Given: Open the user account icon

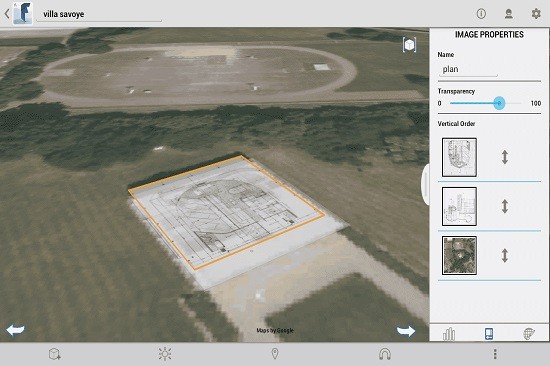Looking at the screenshot, I should coord(509,14).
